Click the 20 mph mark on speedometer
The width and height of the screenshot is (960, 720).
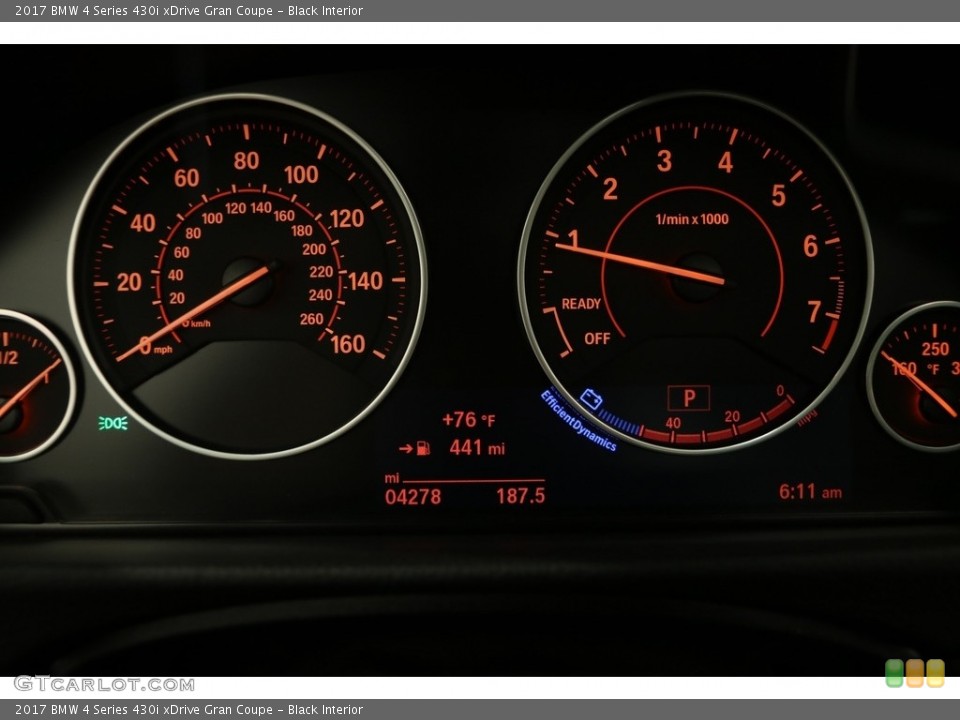129,282
